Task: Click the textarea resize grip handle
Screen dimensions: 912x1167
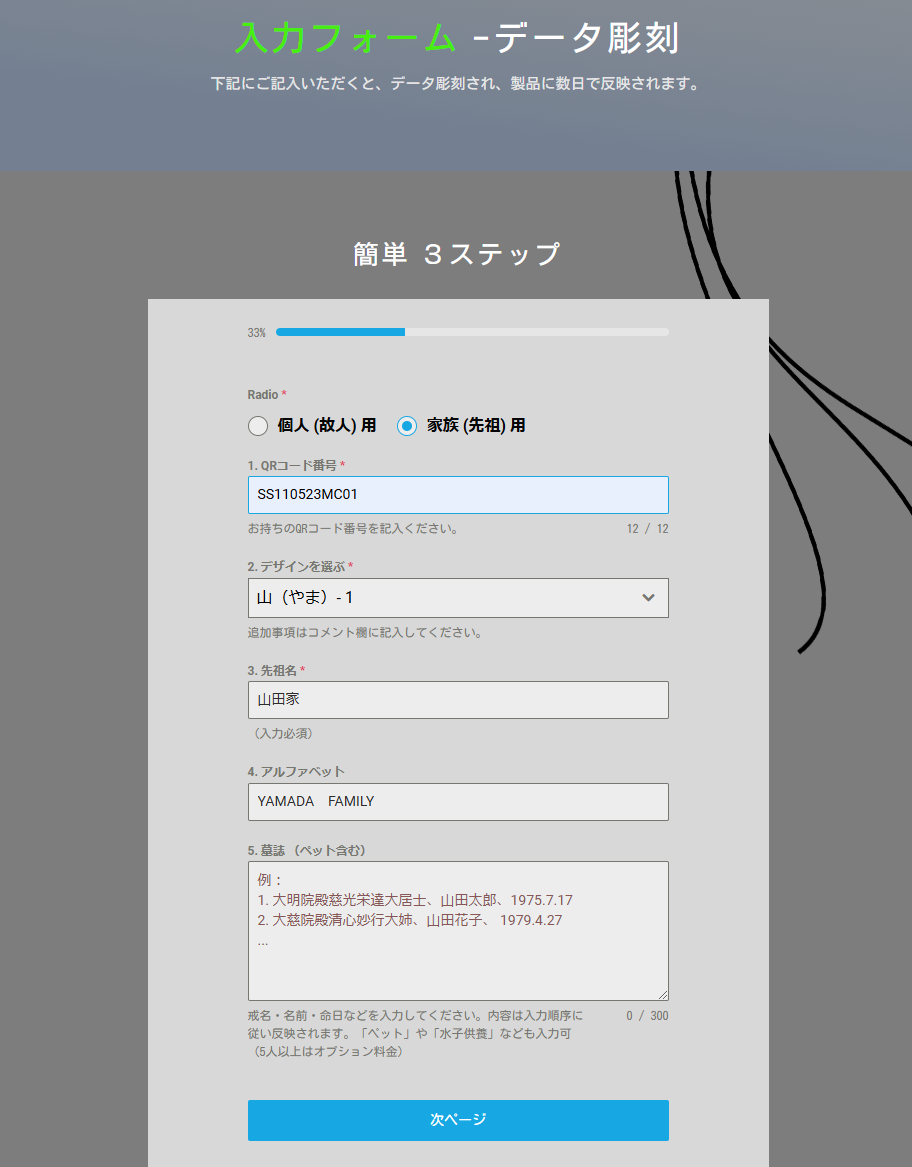Action: [x=663, y=994]
